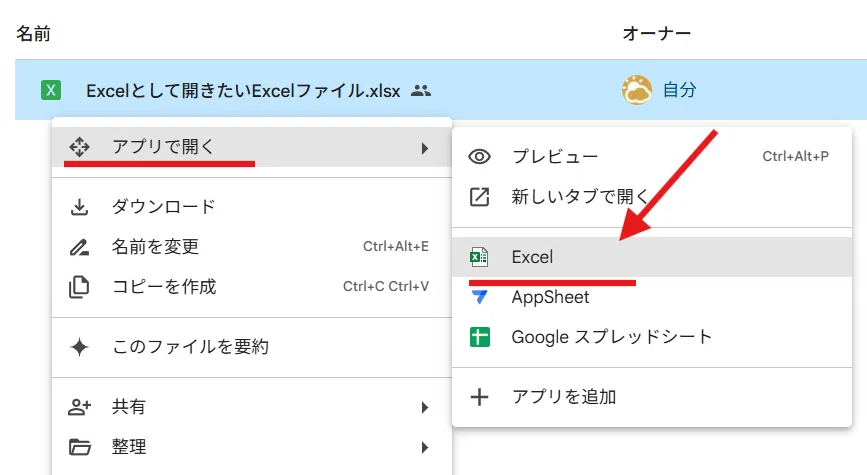Screen dimensions: 867x475
Task: Click the add-person share icon
Action: click(x=79, y=407)
